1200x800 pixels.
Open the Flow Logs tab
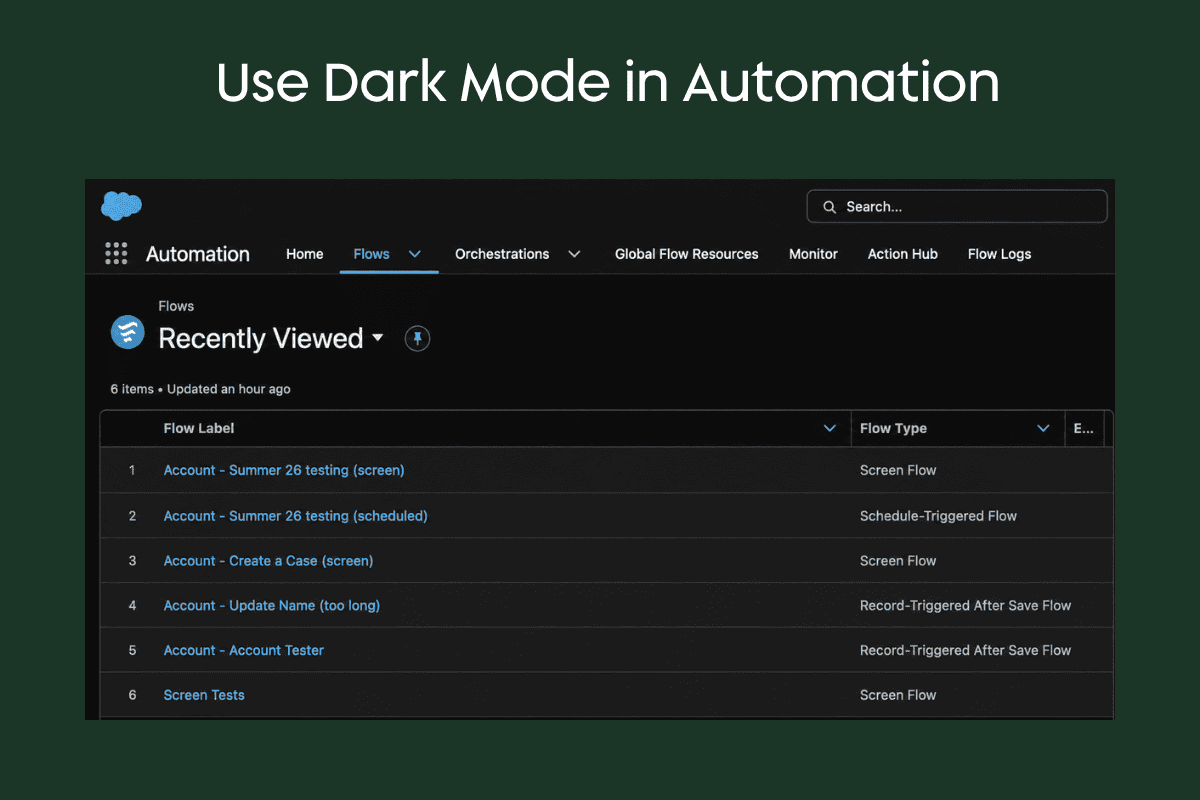click(999, 254)
